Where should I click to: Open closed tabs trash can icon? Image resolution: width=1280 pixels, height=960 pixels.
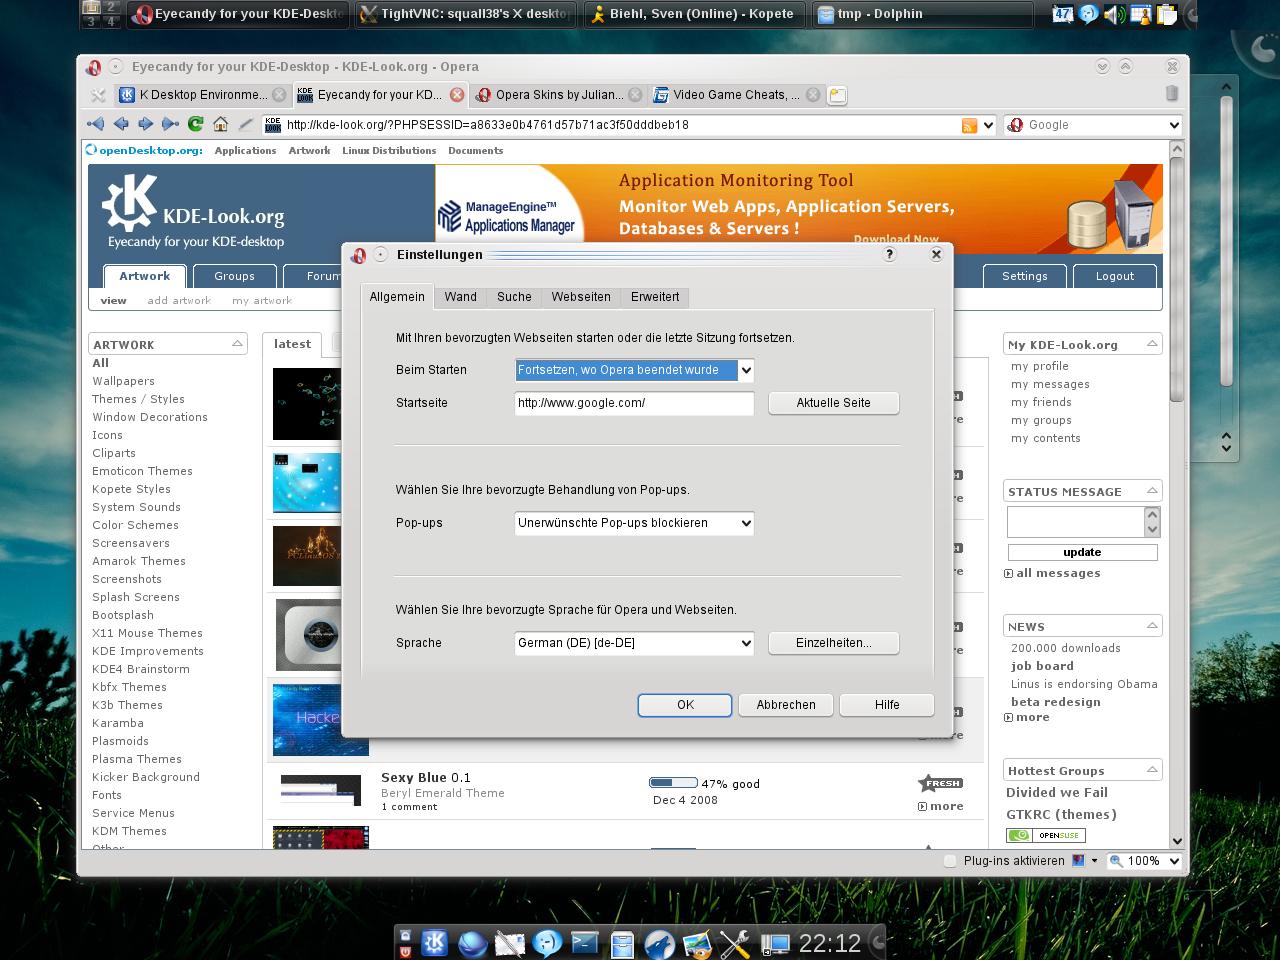pyautogui.click(x=1171, y=93)
